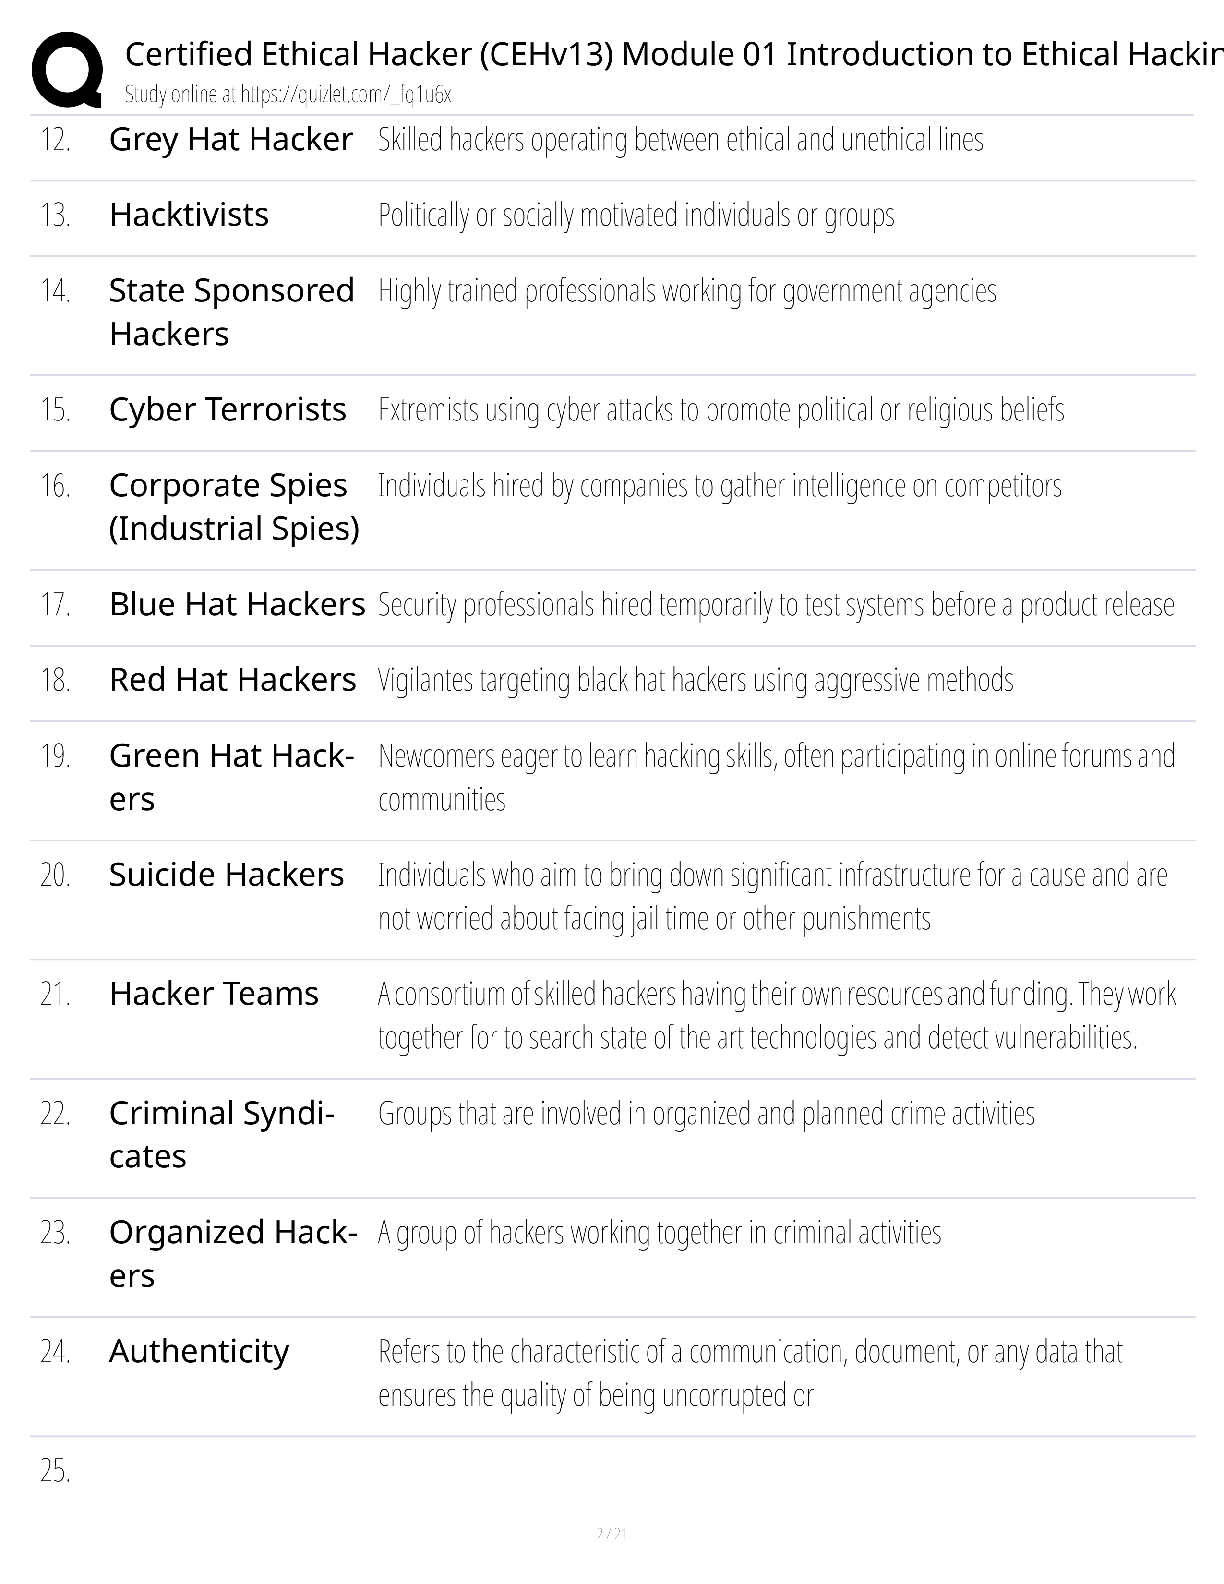Select the Authenticity term

199,1352
